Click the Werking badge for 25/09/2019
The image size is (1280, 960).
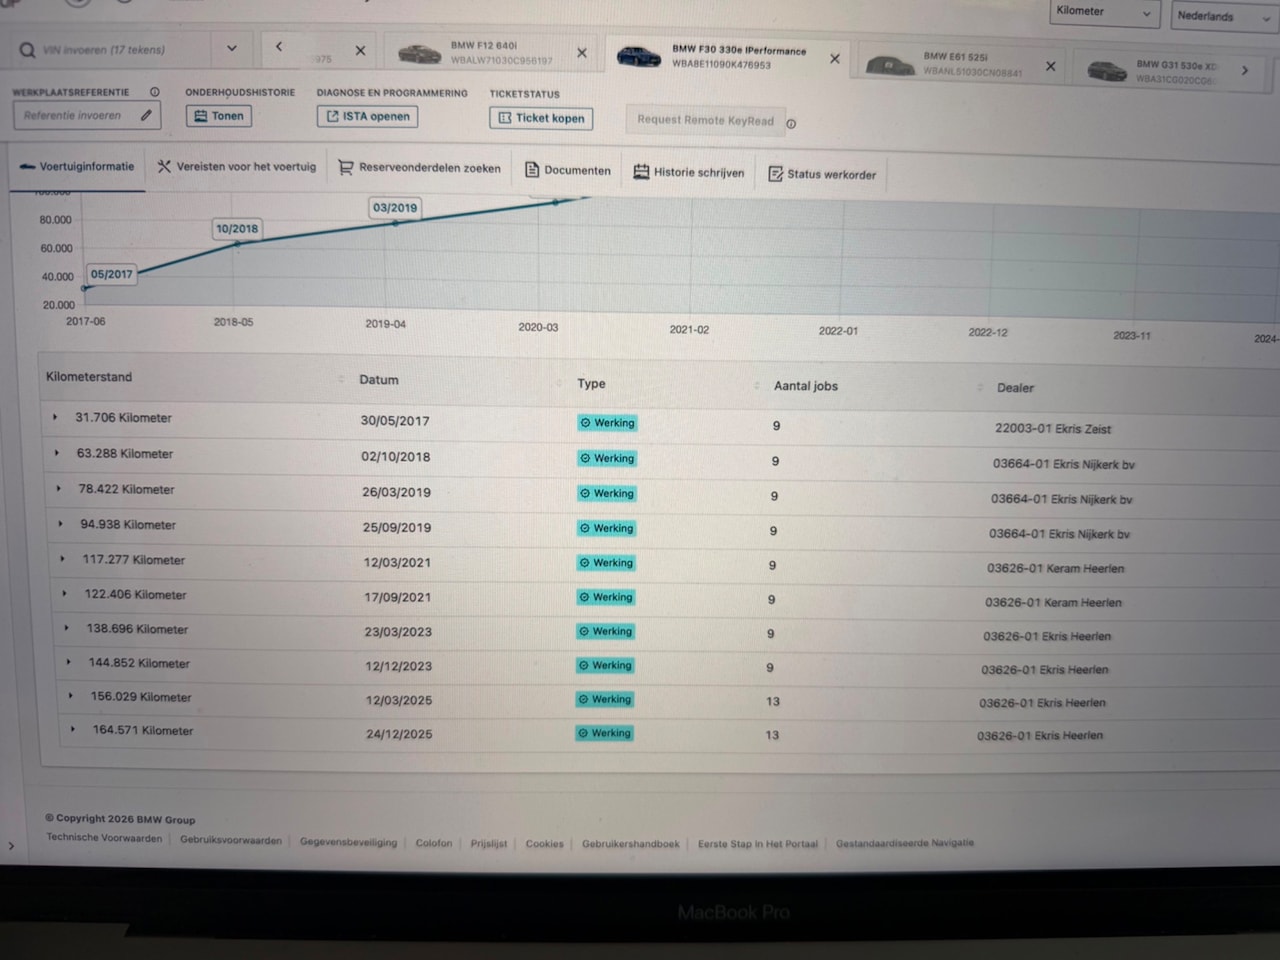607,528
